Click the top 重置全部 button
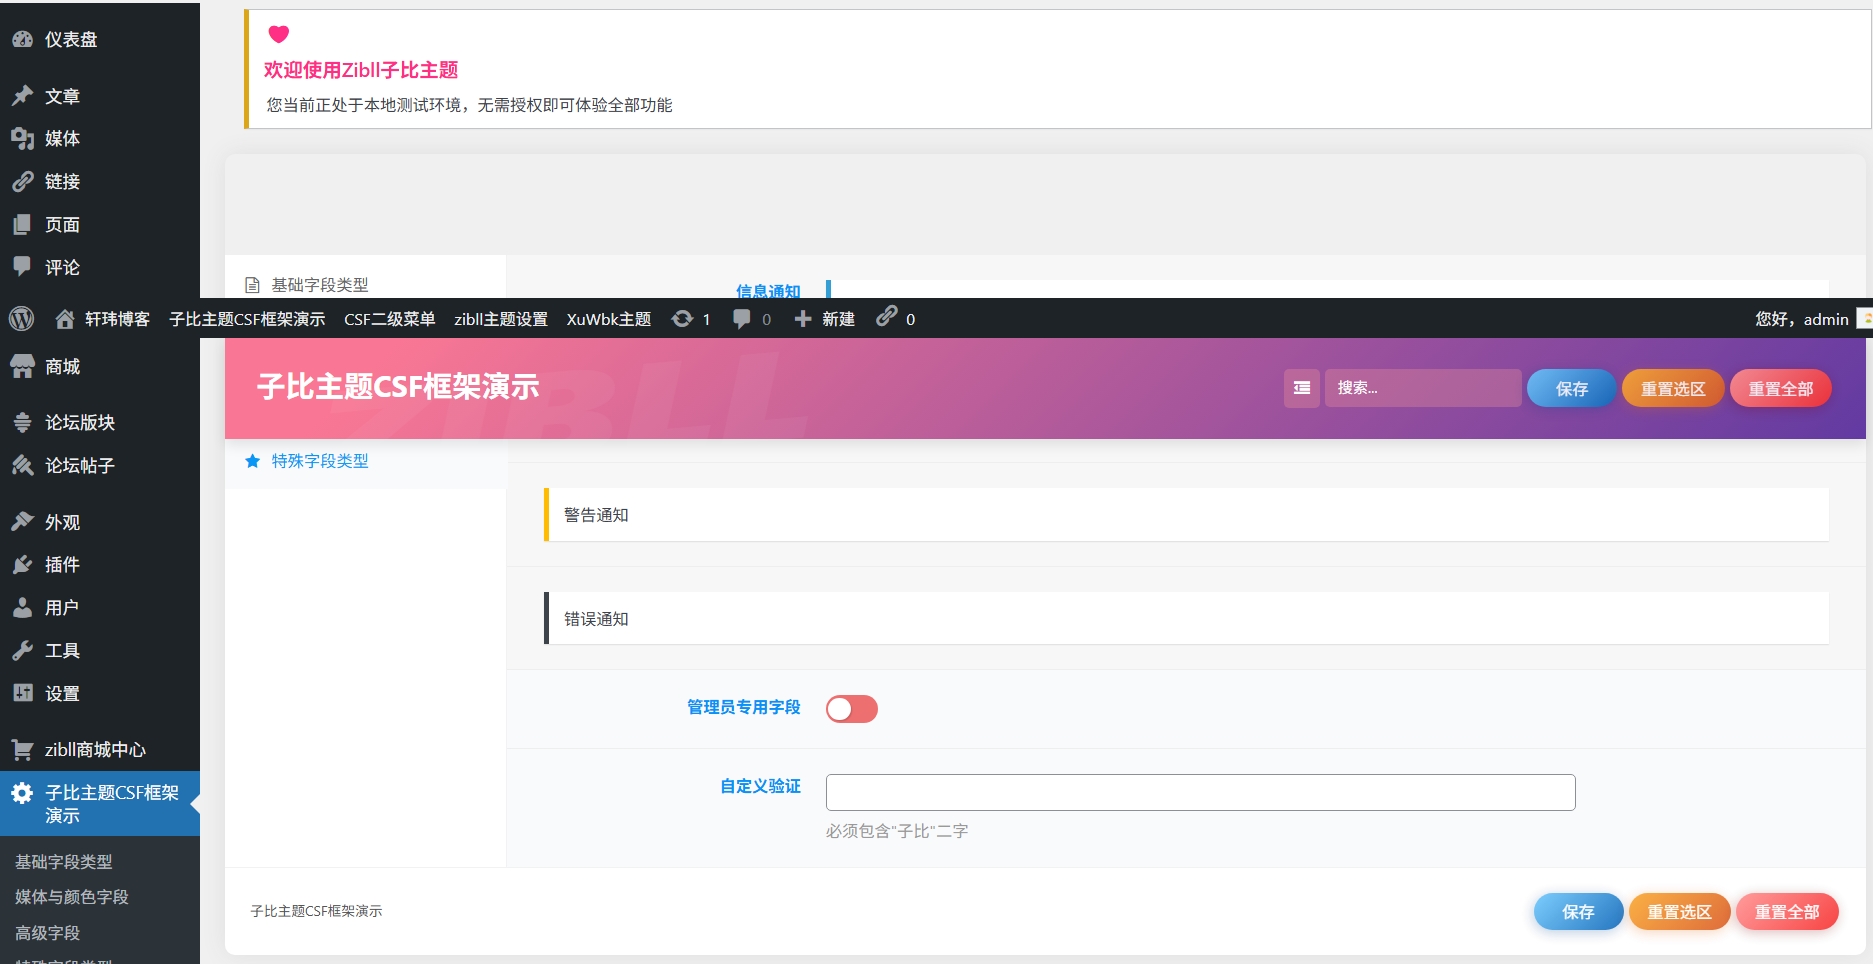Screen dimensions: 1873x964 pos(1780,389)
